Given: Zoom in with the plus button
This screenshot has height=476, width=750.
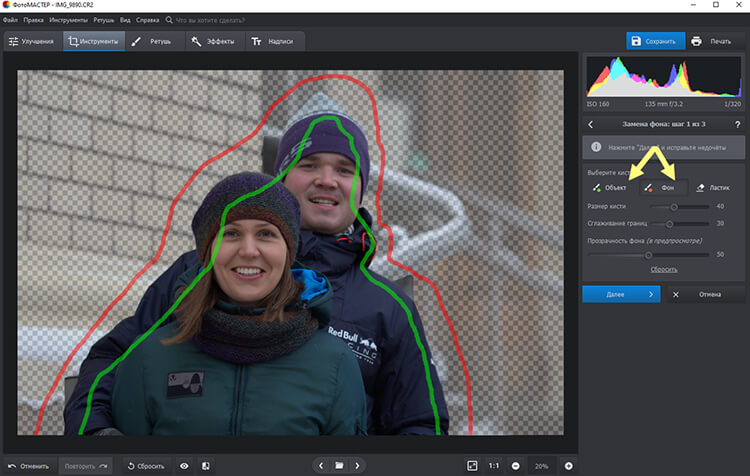Looking at the screenshot, I should (569, 466).
